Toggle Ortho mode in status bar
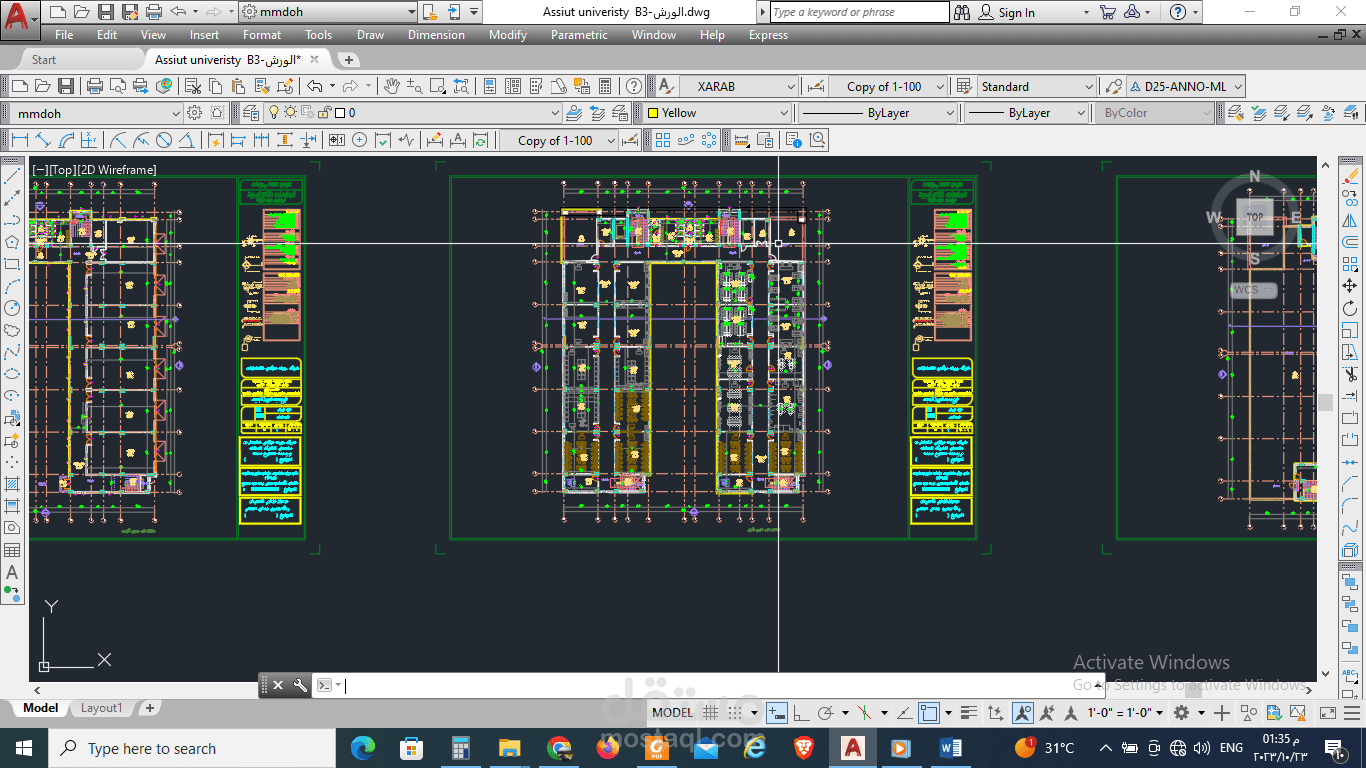This screenshot has width=1366, height=768. point(800,713)
